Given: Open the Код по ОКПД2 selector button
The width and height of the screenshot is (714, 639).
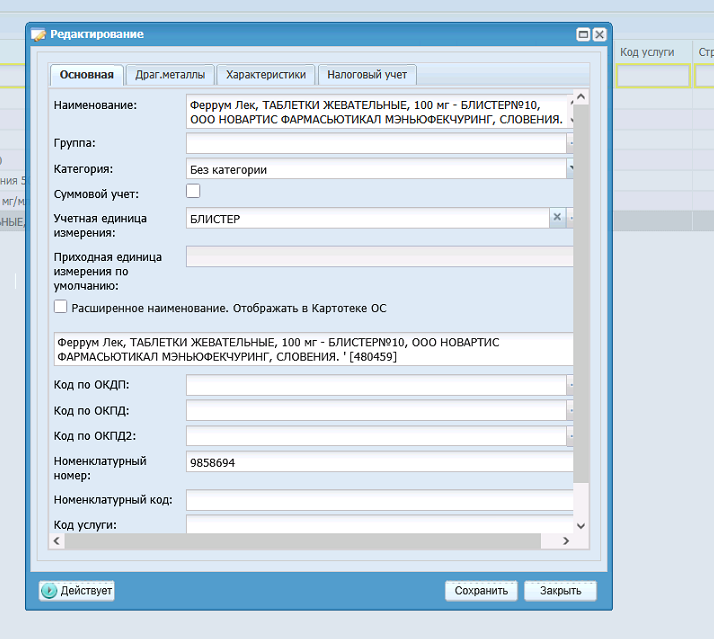Looking at the screenshot, I should 570,436.
